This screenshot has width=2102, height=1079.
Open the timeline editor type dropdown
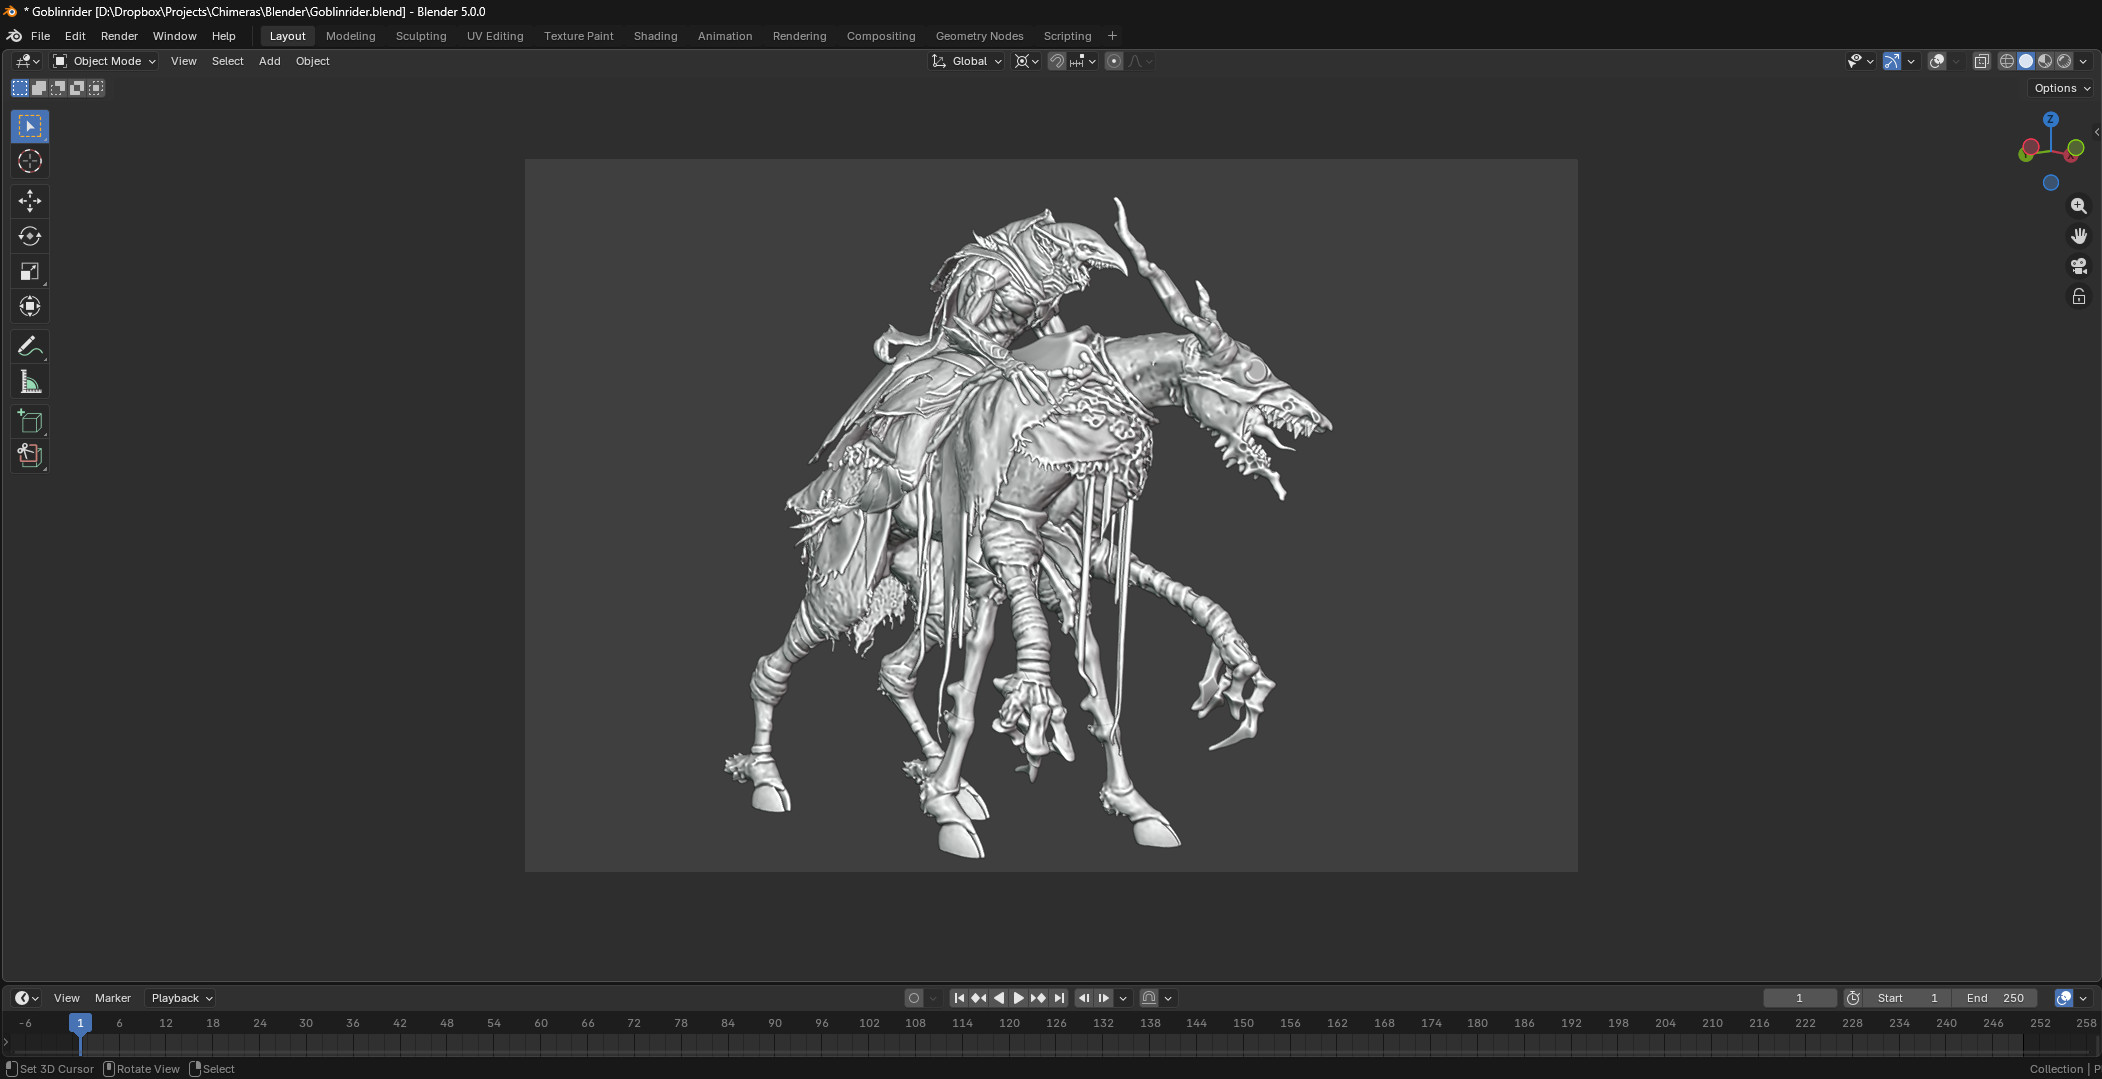(27, 998)
